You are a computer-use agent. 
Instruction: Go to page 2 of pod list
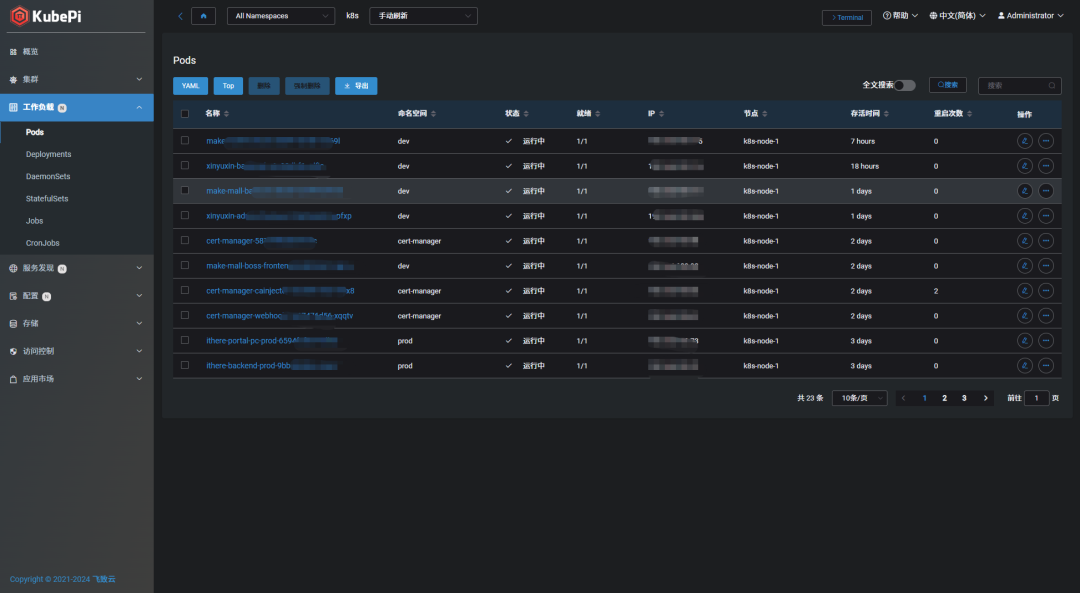(944, 398)
